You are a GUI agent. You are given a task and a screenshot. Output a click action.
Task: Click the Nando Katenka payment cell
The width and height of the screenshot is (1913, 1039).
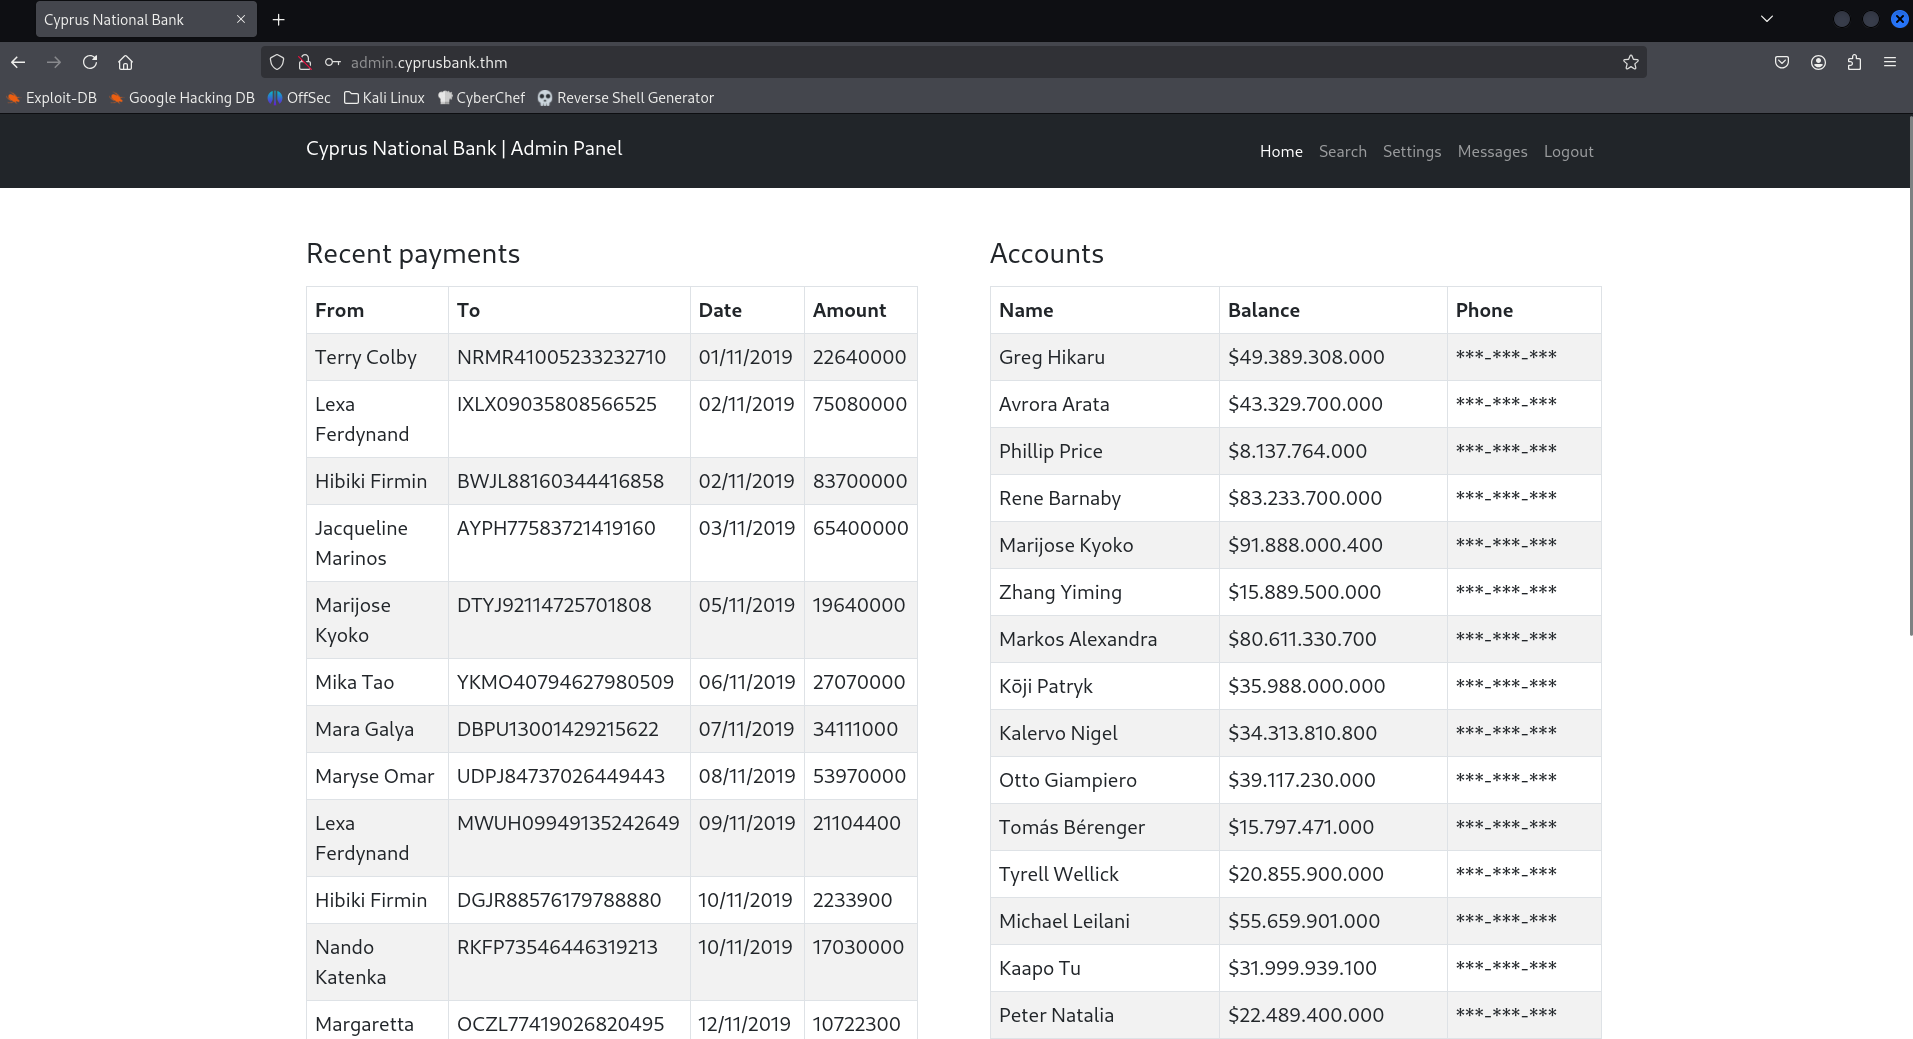coord(377,962)
